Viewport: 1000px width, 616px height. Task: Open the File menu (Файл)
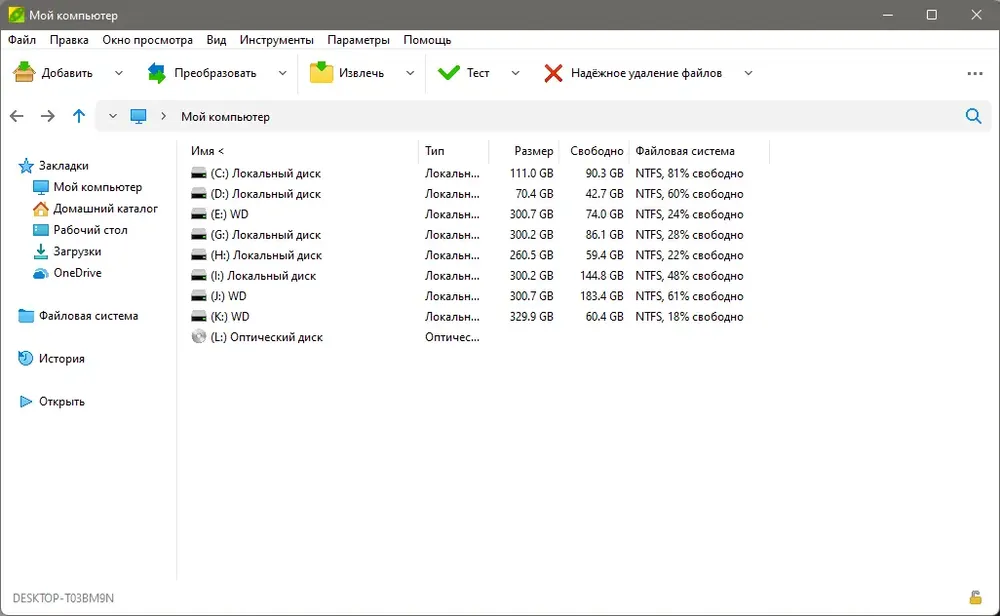[22, 40]
